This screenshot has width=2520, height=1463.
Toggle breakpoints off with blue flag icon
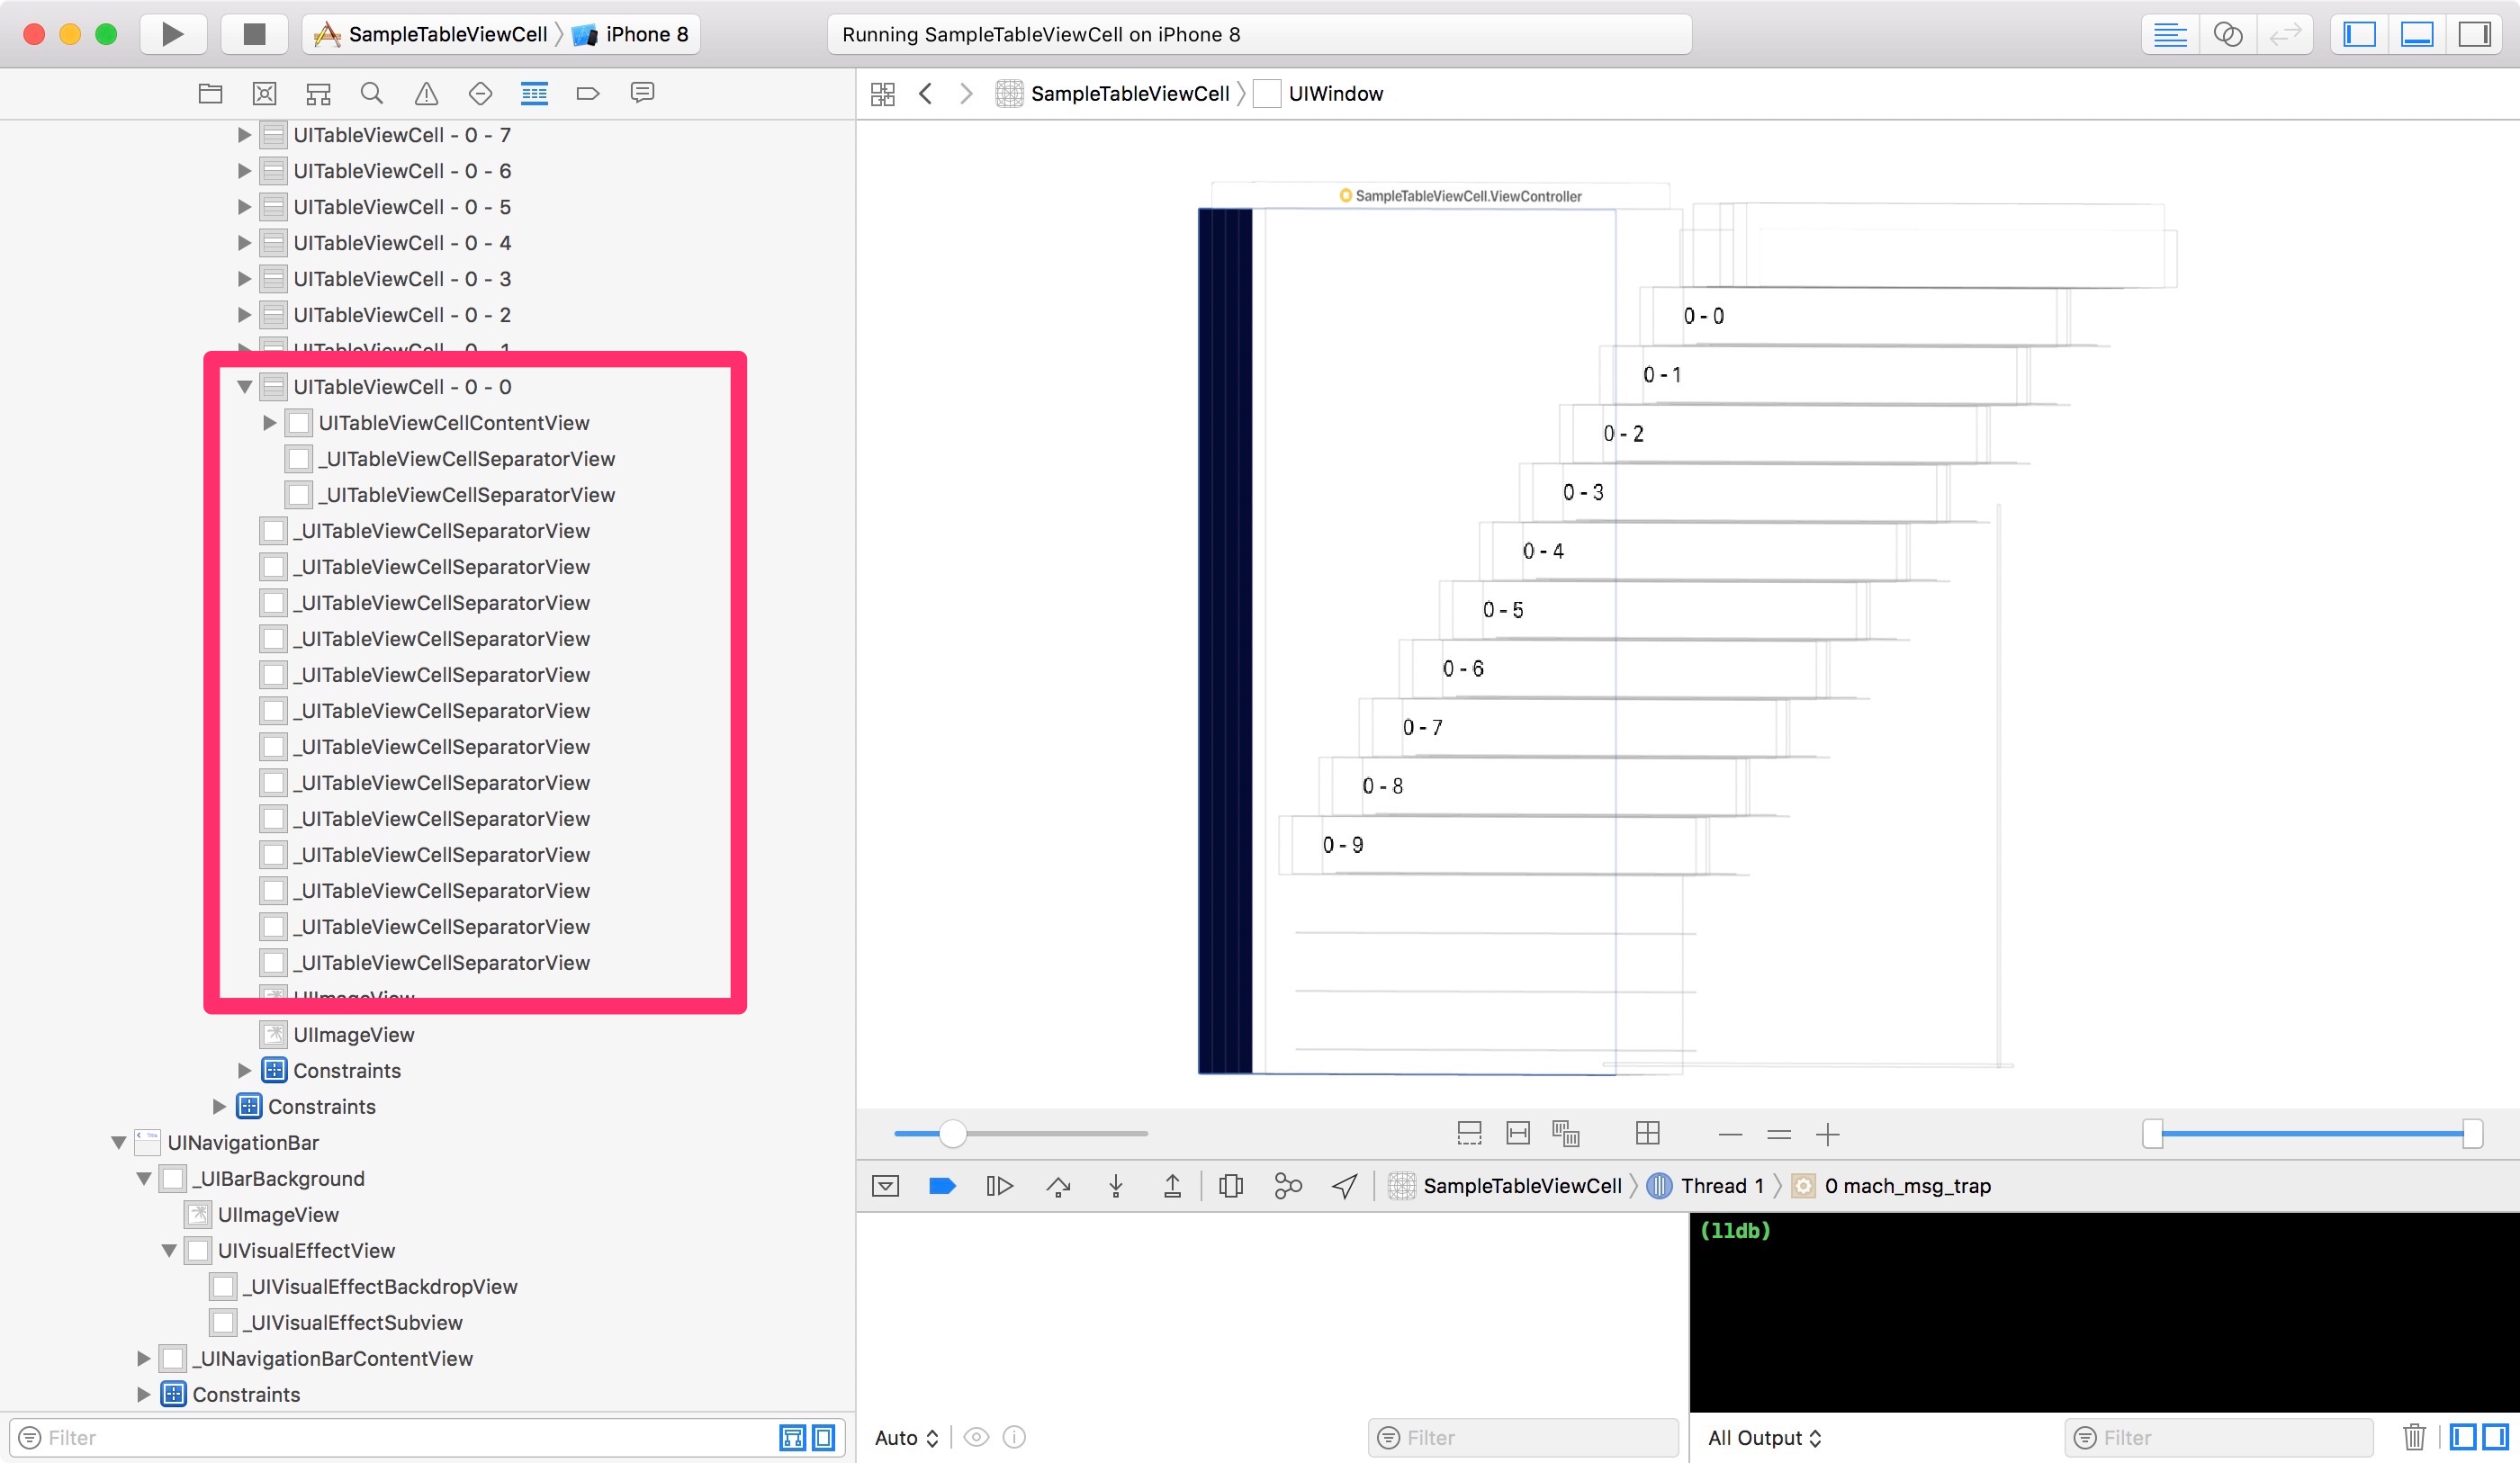tap(941, 1185)
